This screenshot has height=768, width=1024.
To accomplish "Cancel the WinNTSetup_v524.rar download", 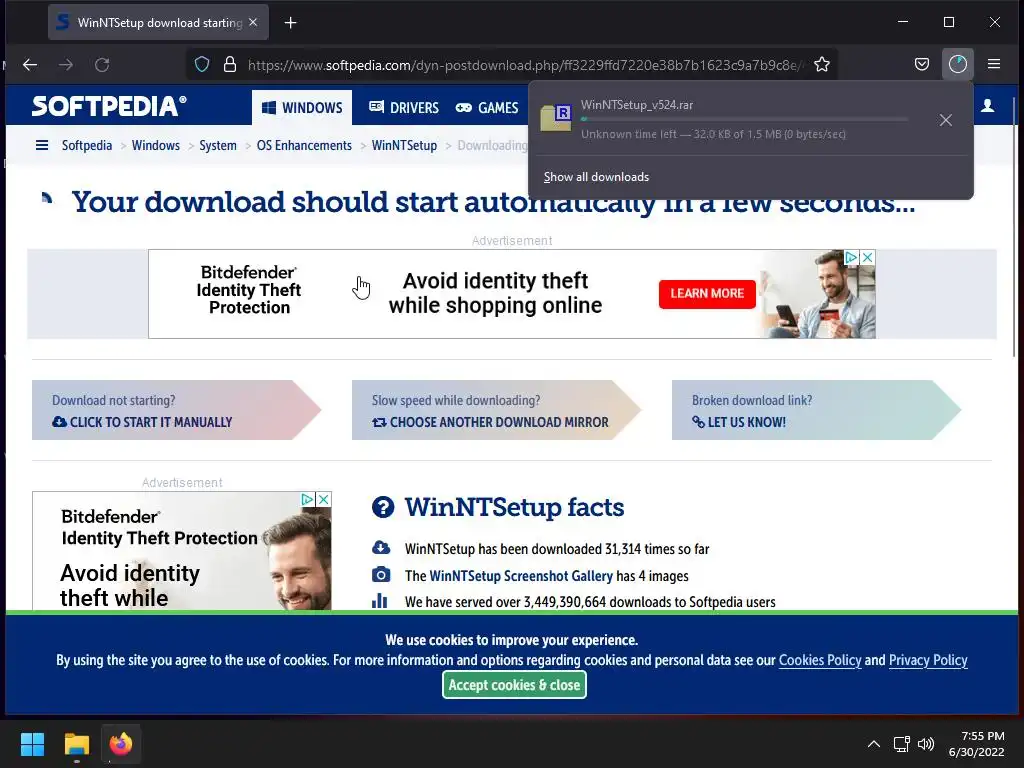I will click(946, 120).
